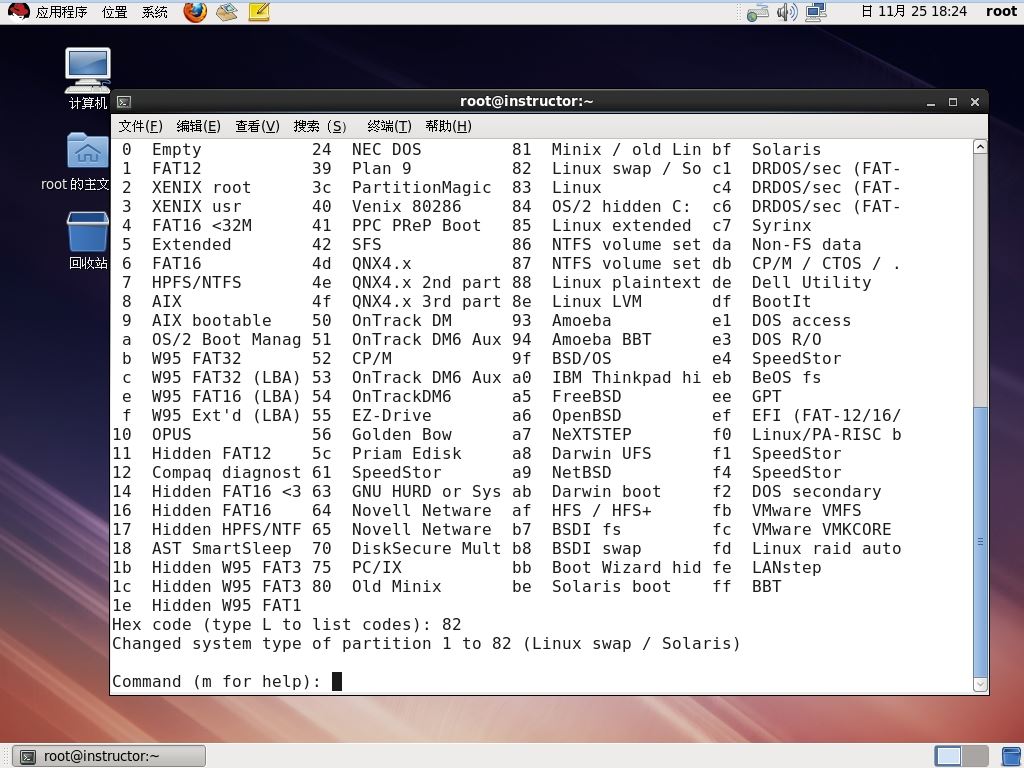Viewport: 1024px width, 768px height.
Task: Click the 'PartitionMagic' entry
Action: click(421, 187)
